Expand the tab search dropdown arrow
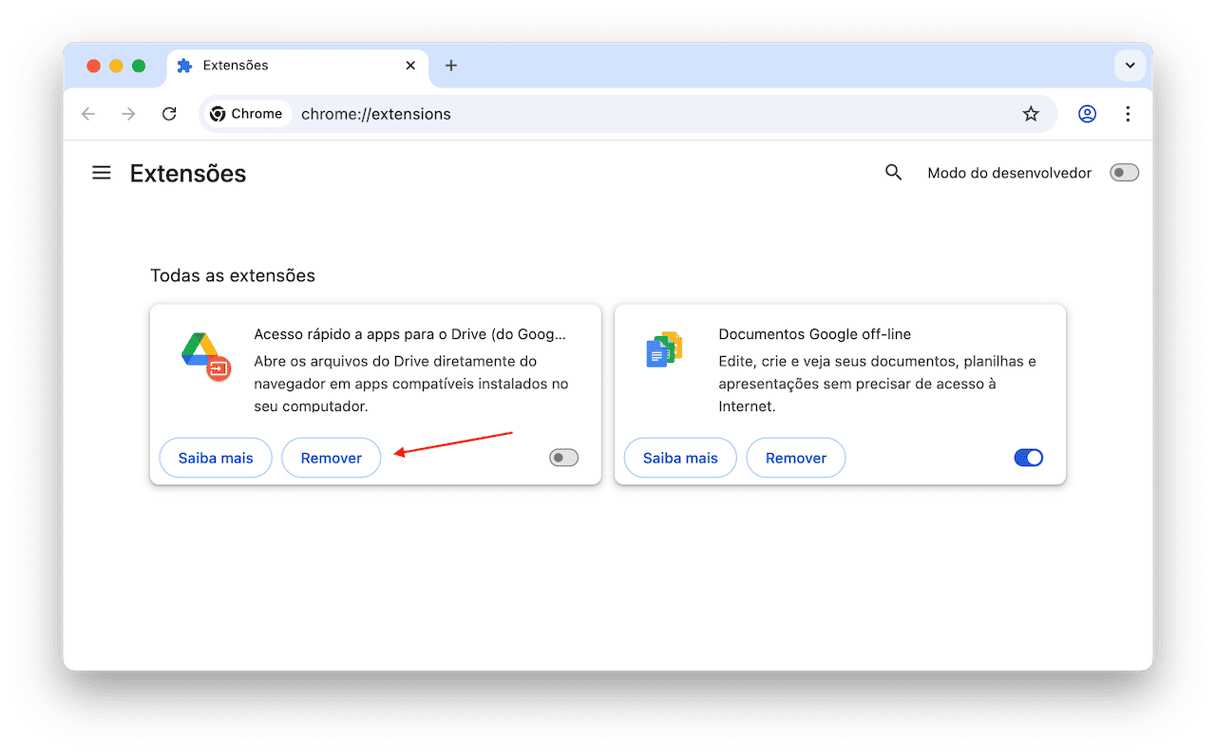Image resolution: width=1216 pixels, height=754 pixels. point(1130,66)
